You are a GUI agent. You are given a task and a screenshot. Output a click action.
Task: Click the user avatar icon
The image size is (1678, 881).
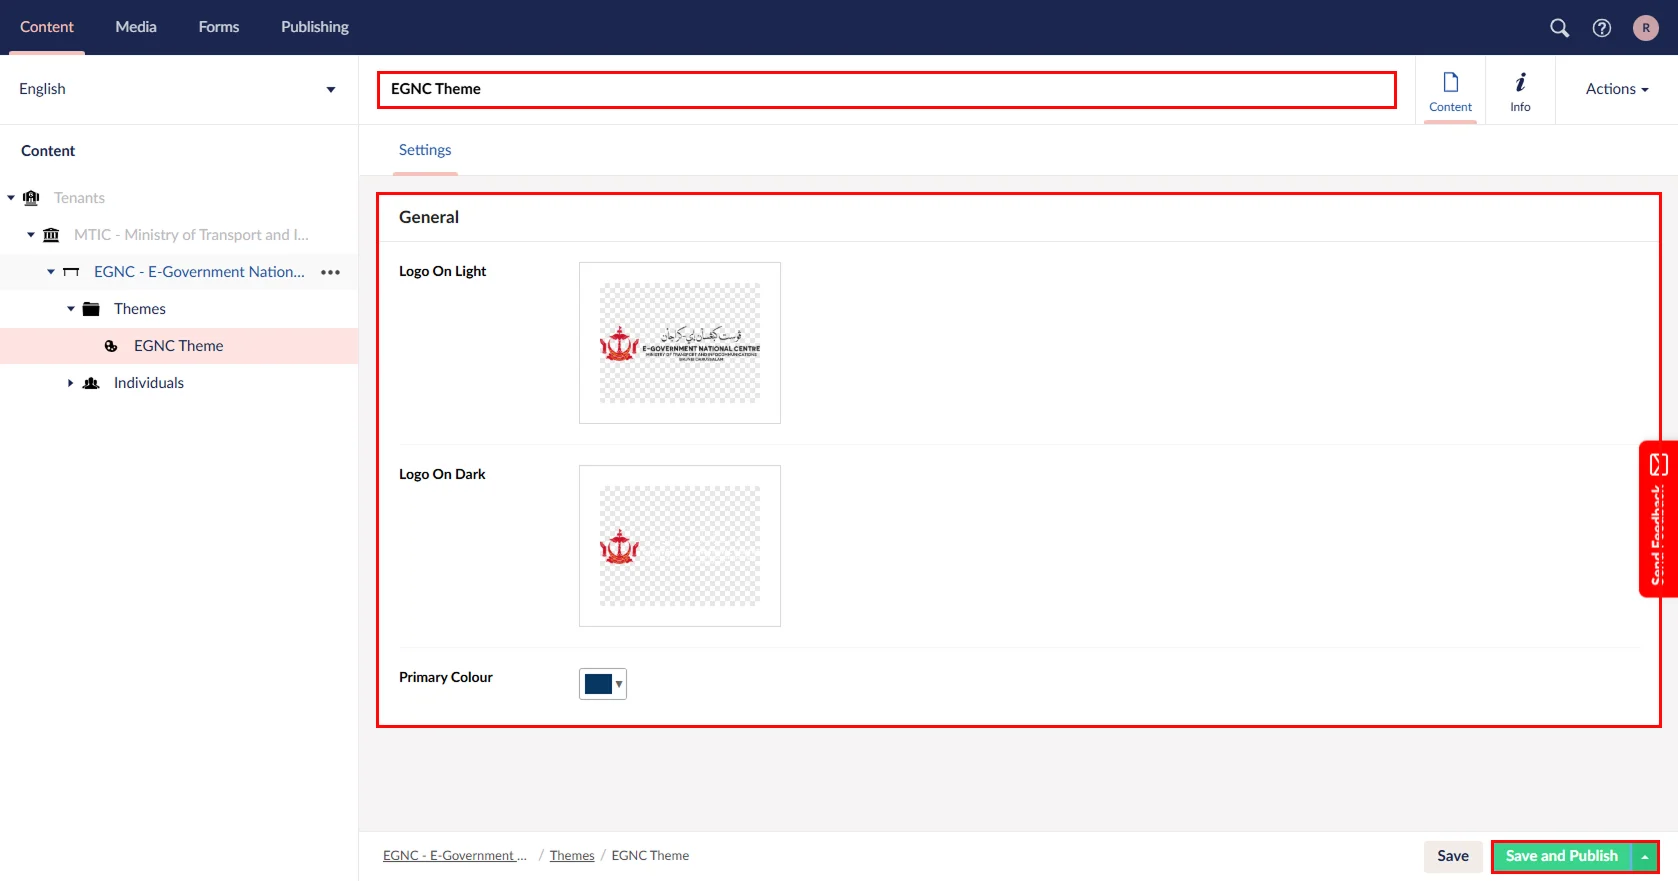coord(1645,28)
